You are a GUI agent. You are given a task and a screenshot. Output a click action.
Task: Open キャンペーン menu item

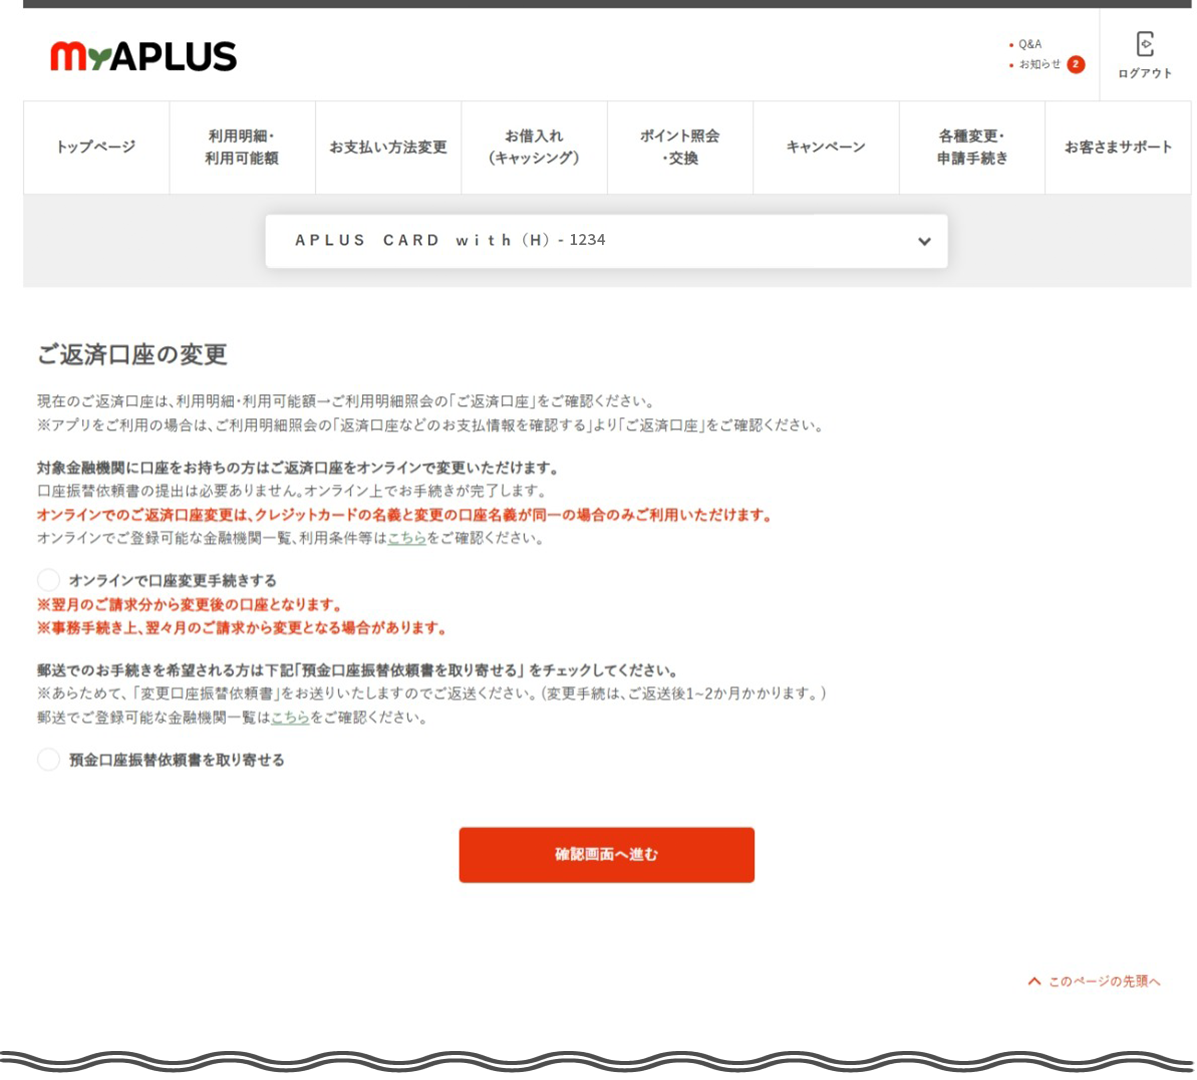coord(826,147)
